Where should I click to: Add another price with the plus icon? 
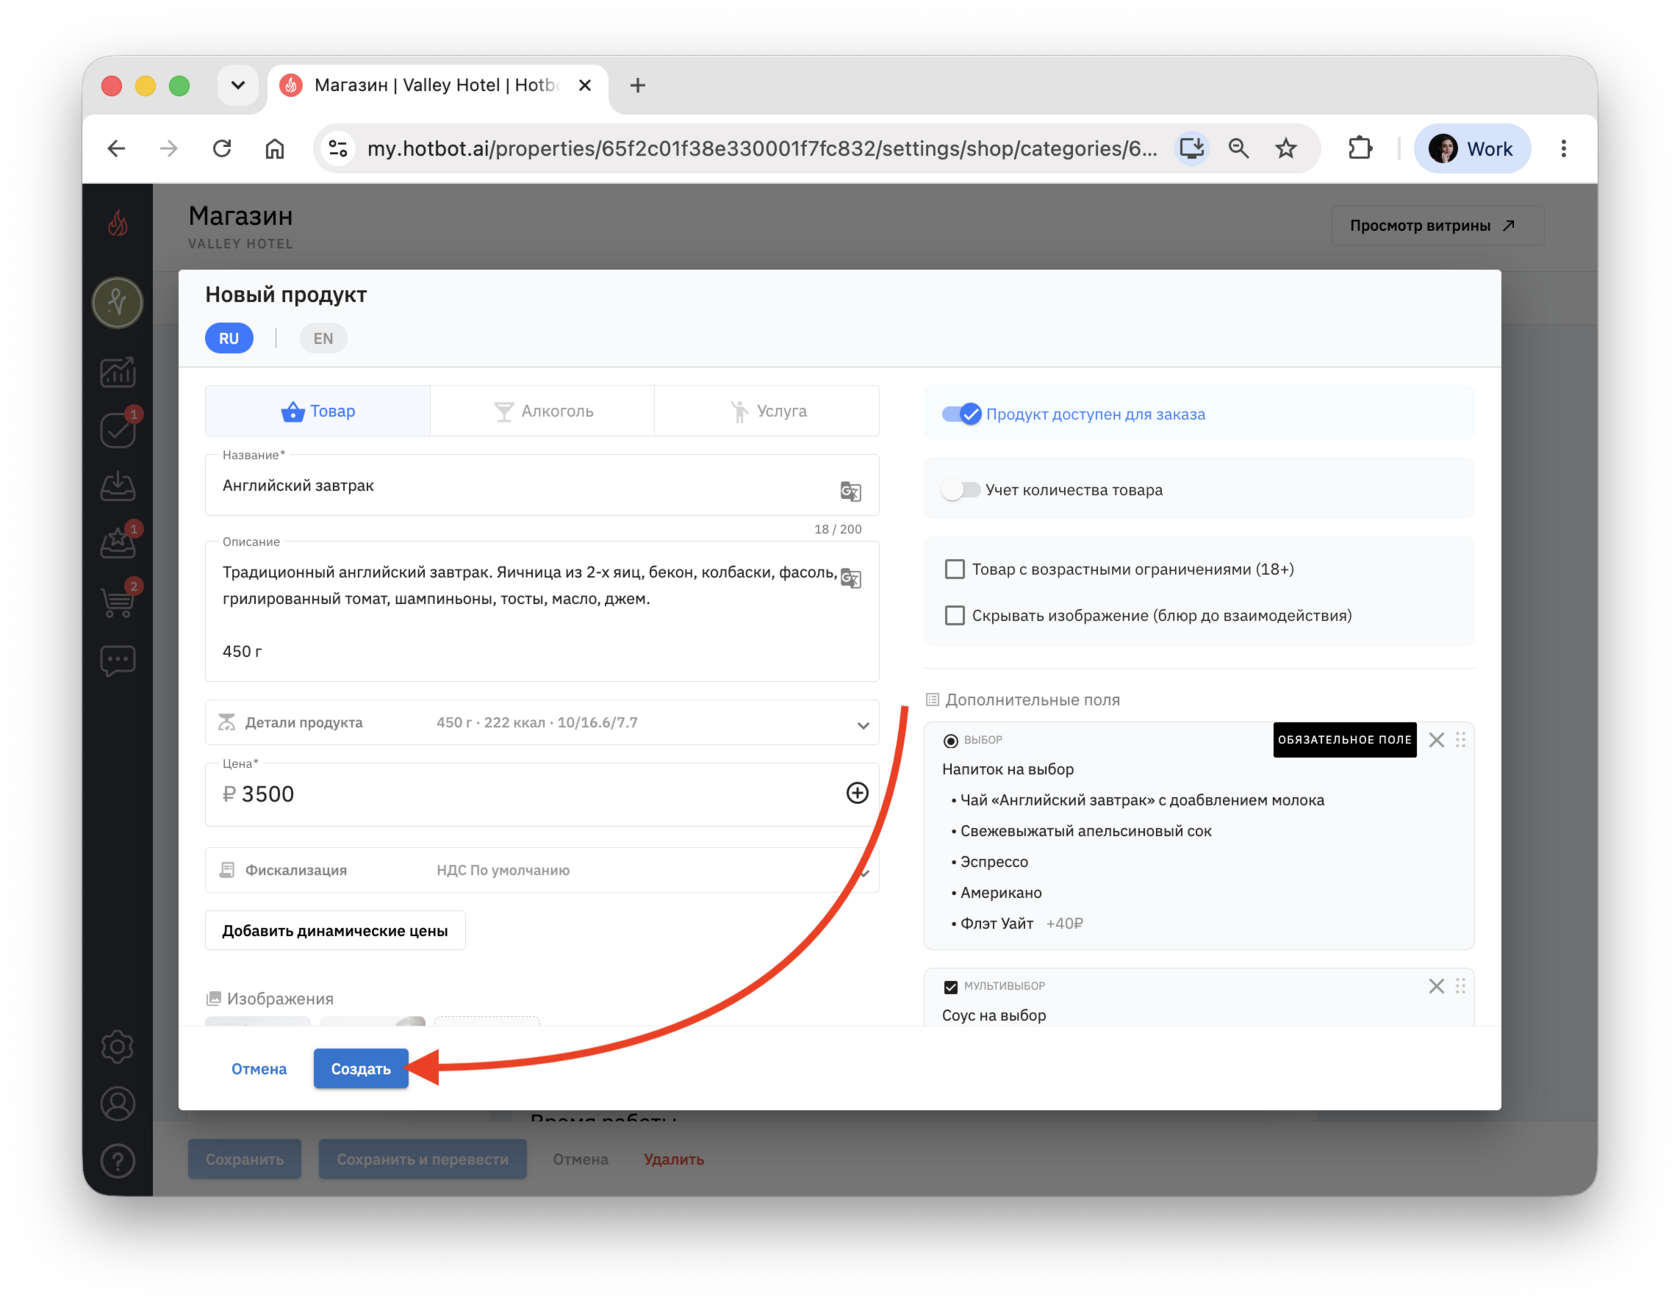click(857, 793)
